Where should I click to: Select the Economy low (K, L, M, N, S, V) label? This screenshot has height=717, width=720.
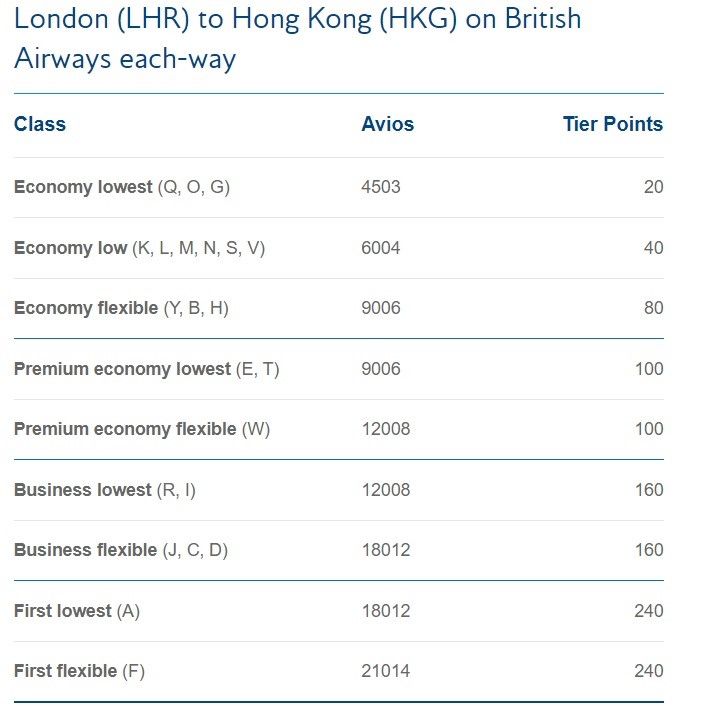pos(139,248)
